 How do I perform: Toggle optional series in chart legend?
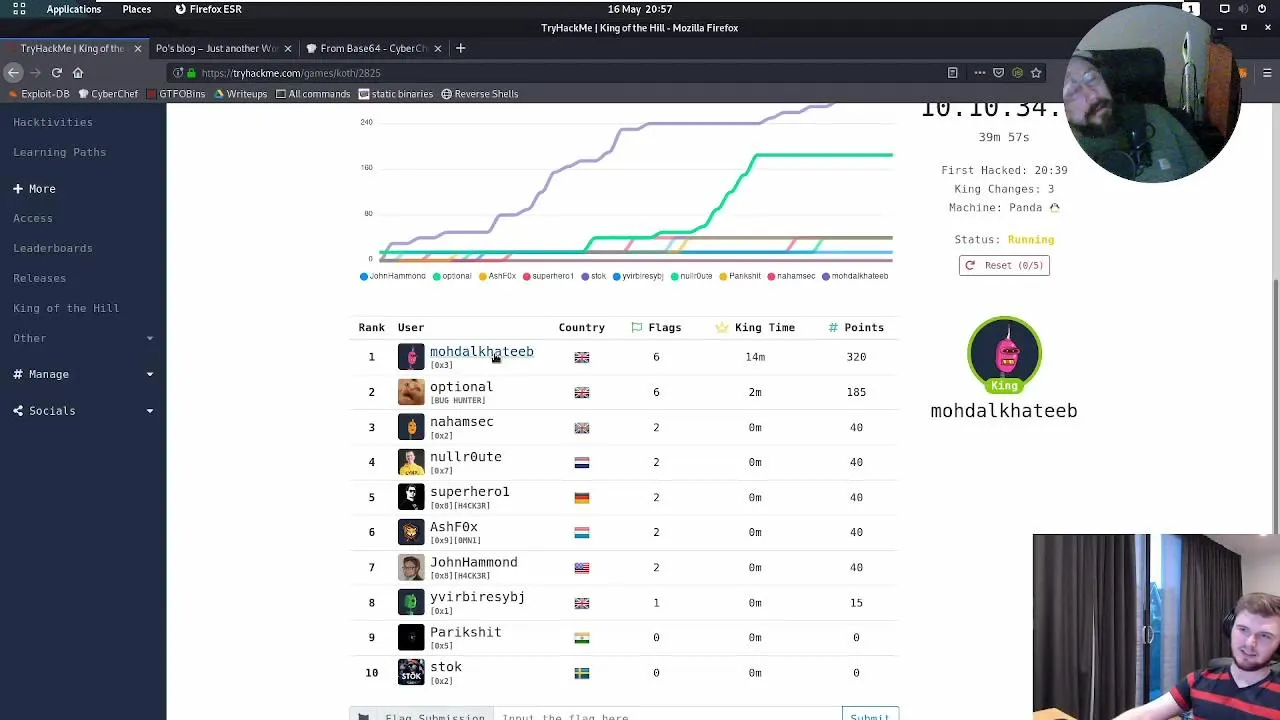452,276
